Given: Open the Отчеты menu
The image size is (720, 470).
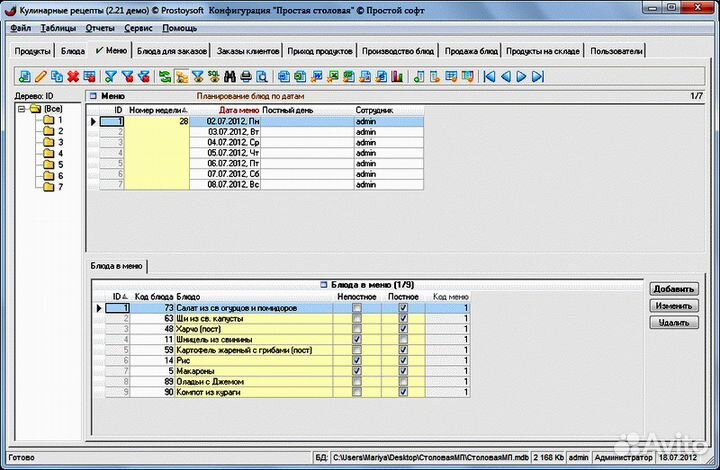Looking at the screenshot, I should [x=100, y=28].
